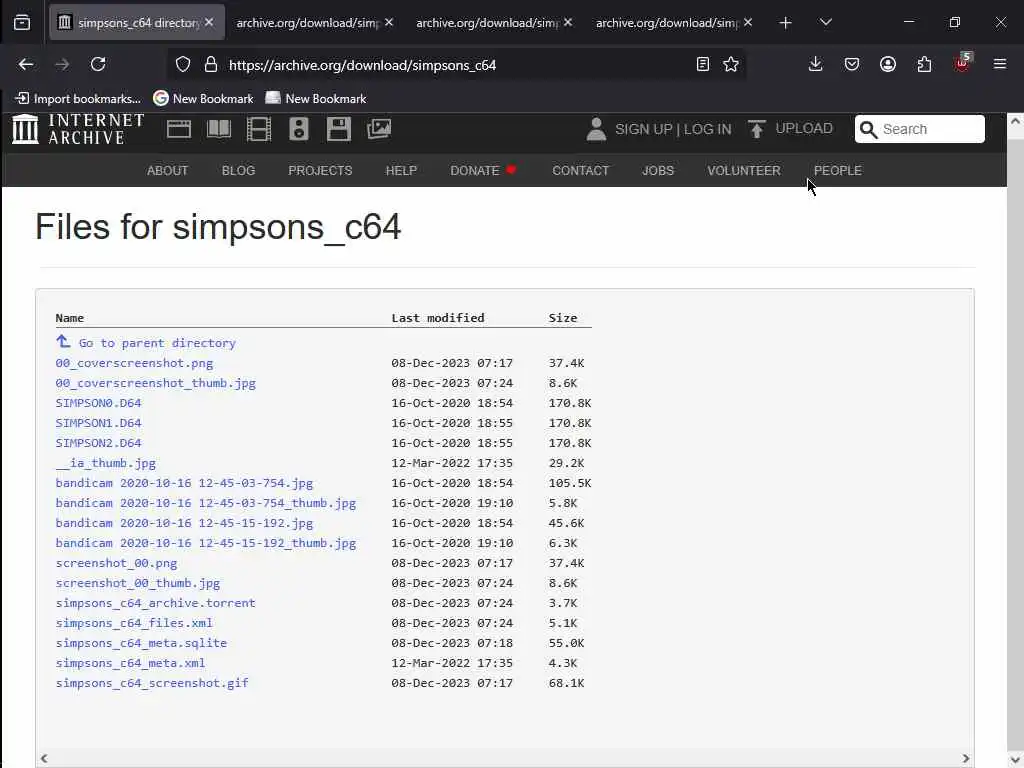Switch to the third archive.org/download tab
Viewport: 1024px width, 768px height.
(x=493, y=23)
